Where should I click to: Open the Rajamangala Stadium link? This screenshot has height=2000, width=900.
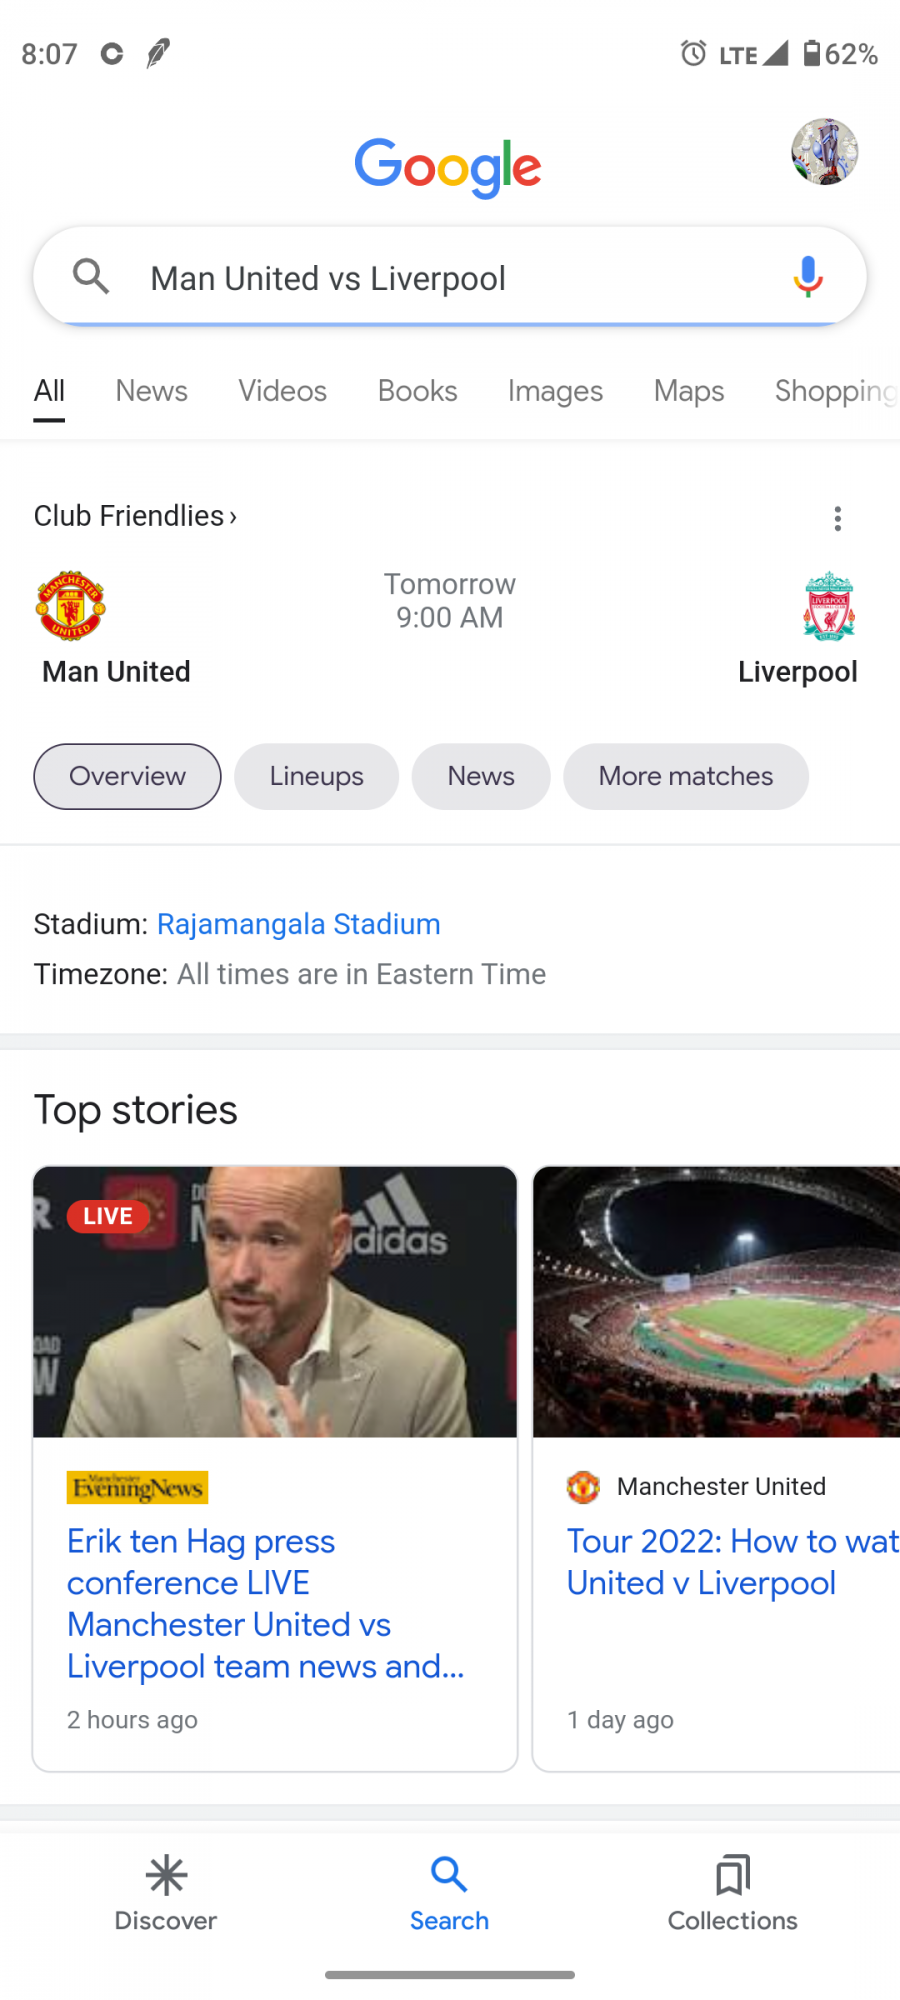pos(298,924)
